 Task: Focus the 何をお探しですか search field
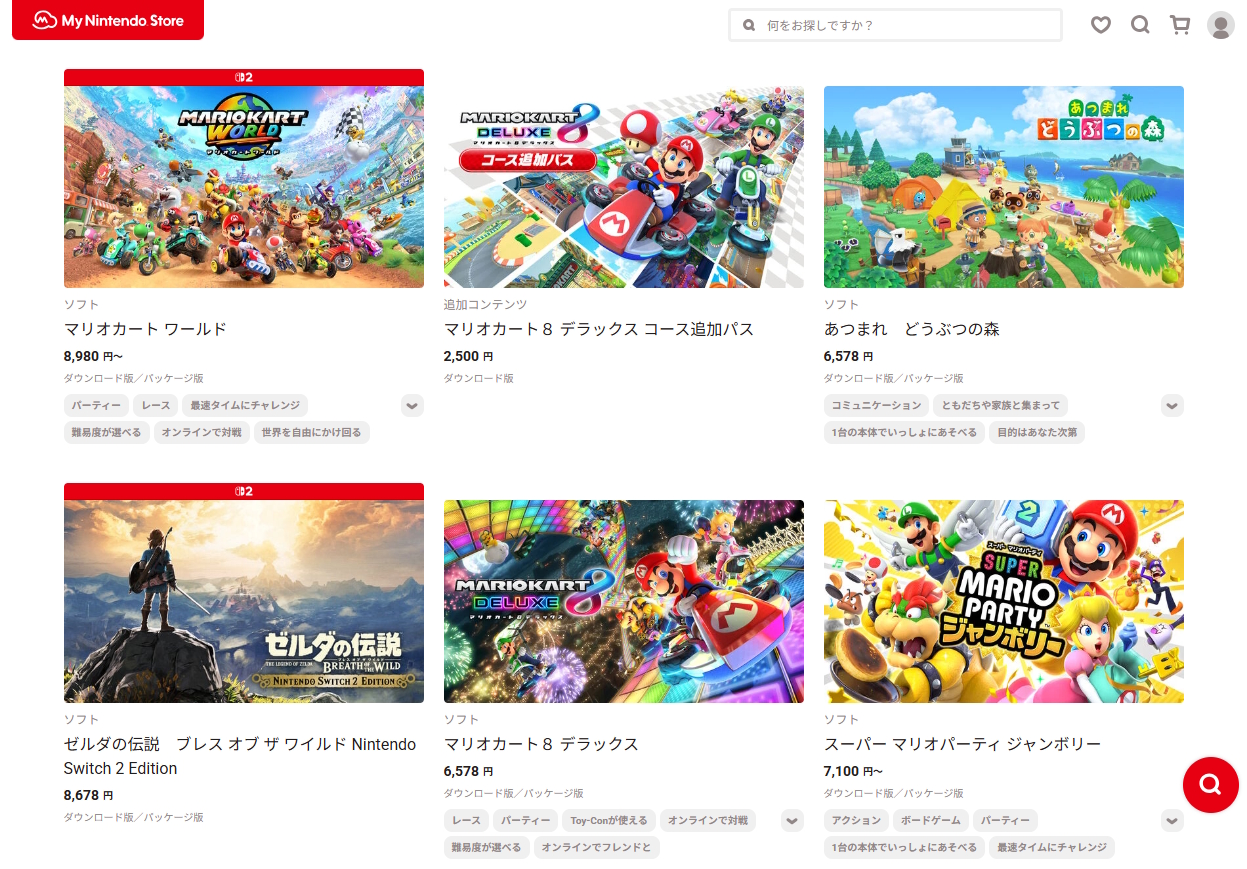[x=905, y=25]
